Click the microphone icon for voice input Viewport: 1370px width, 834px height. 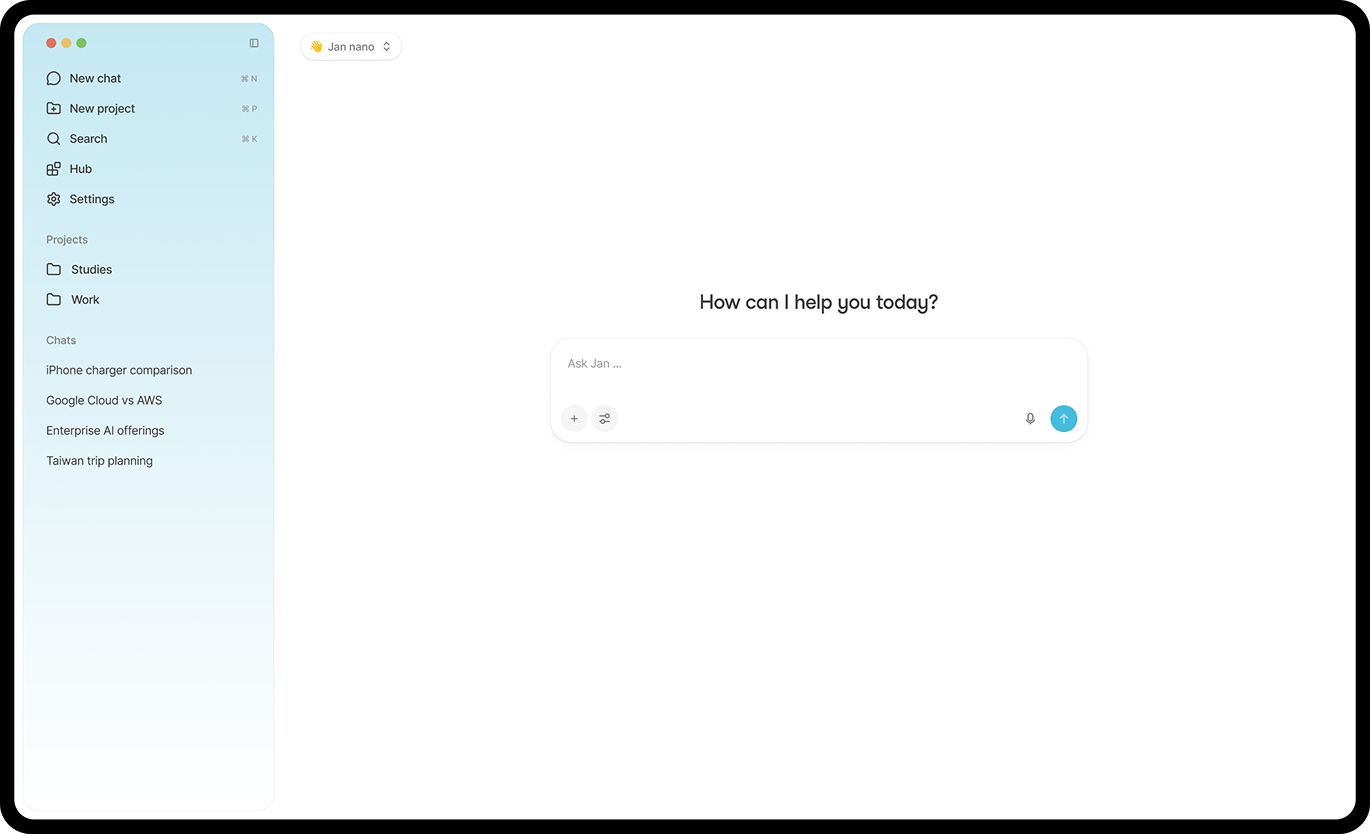point(1030,418)
